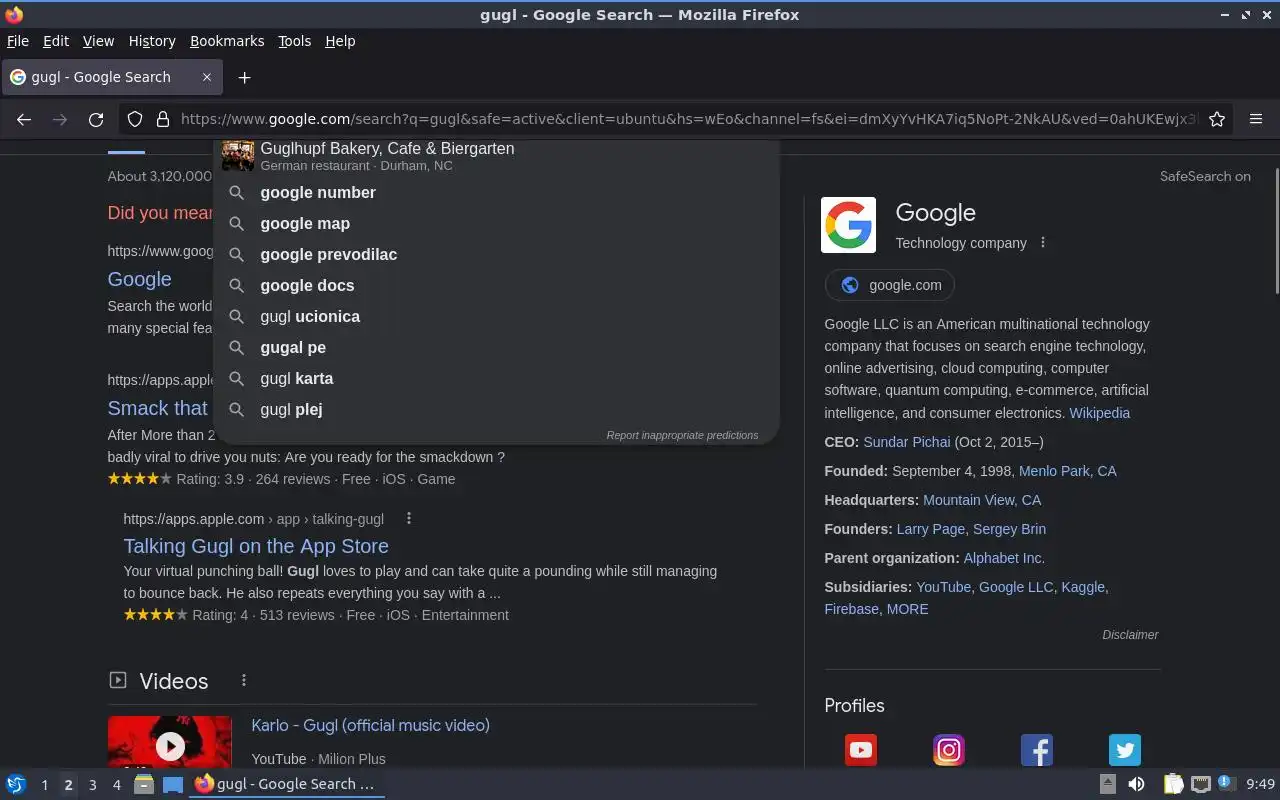This screenshot has height=800, width=1280.
Task: Open Wikipedia link in knowledge panel
Action: [x=1099, y=412]
